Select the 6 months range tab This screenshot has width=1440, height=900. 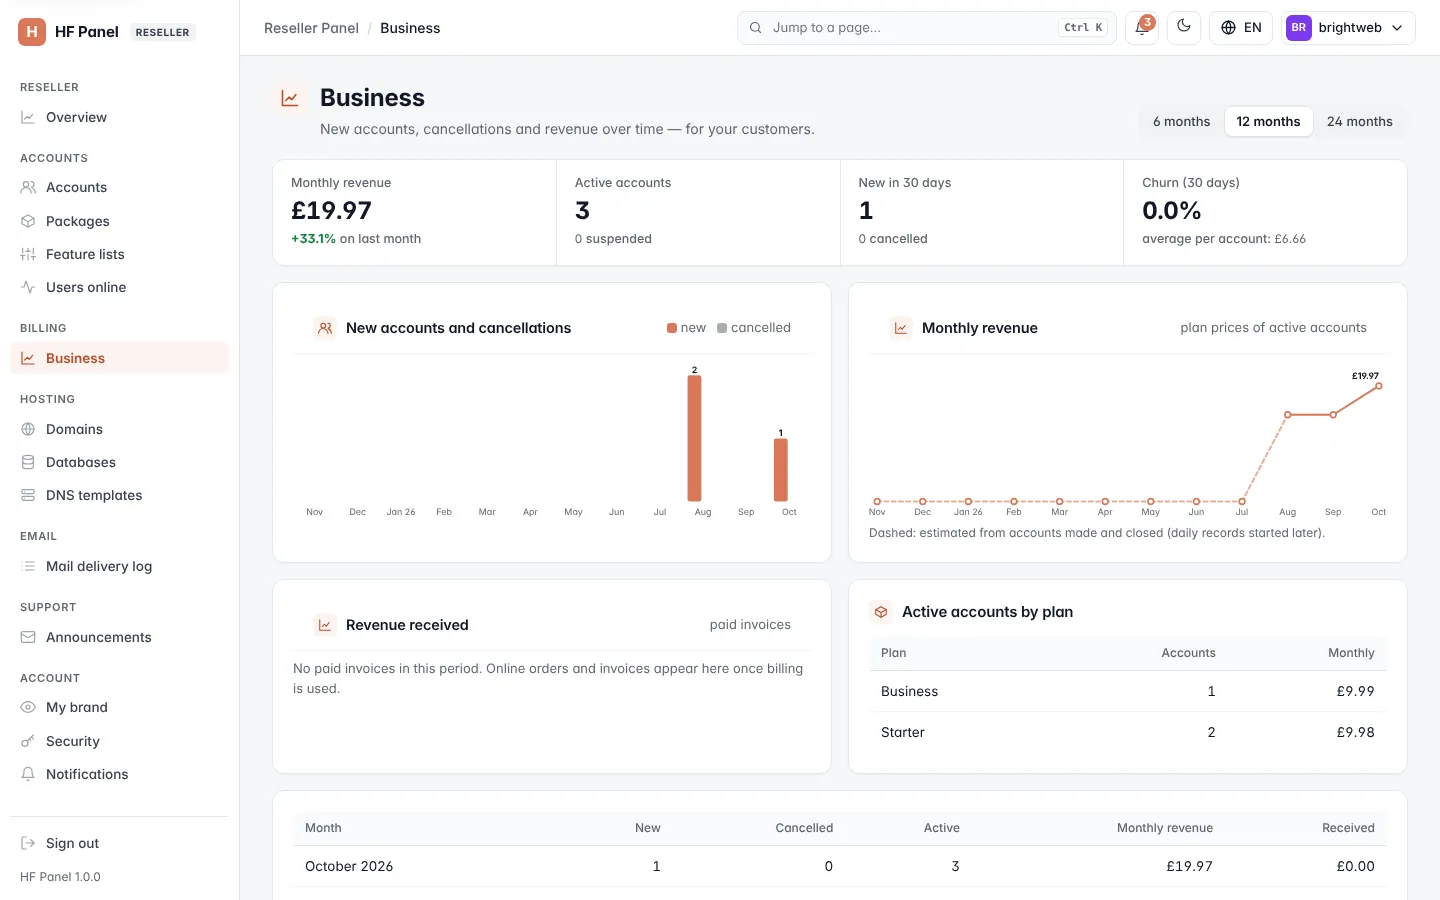point(1182,121)
